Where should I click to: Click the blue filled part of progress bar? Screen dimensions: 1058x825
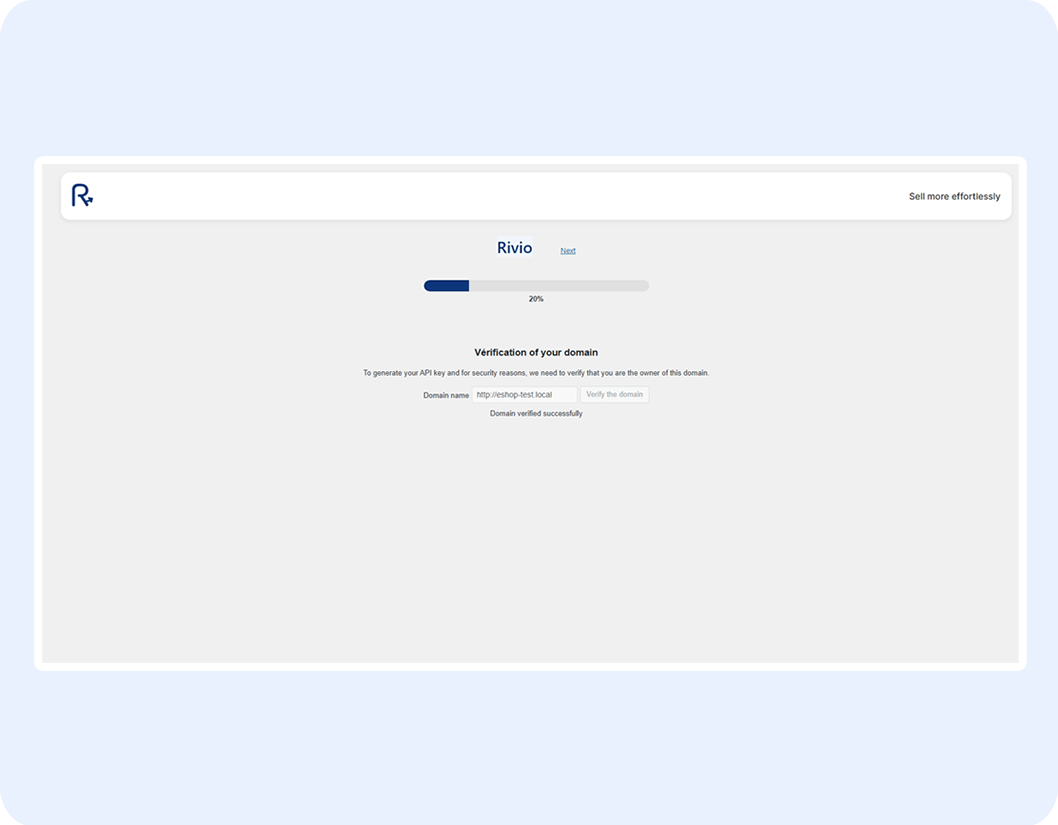[x=446, y=286]
